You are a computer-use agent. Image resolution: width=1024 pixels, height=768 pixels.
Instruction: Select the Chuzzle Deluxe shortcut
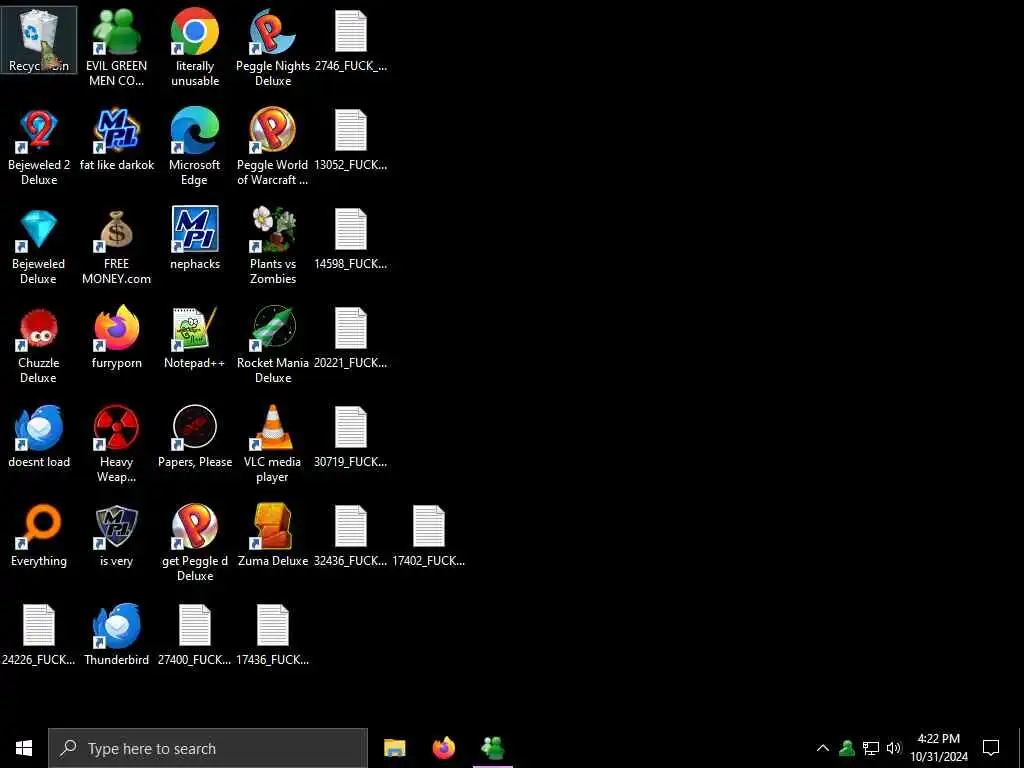click(x=39, y=345)
